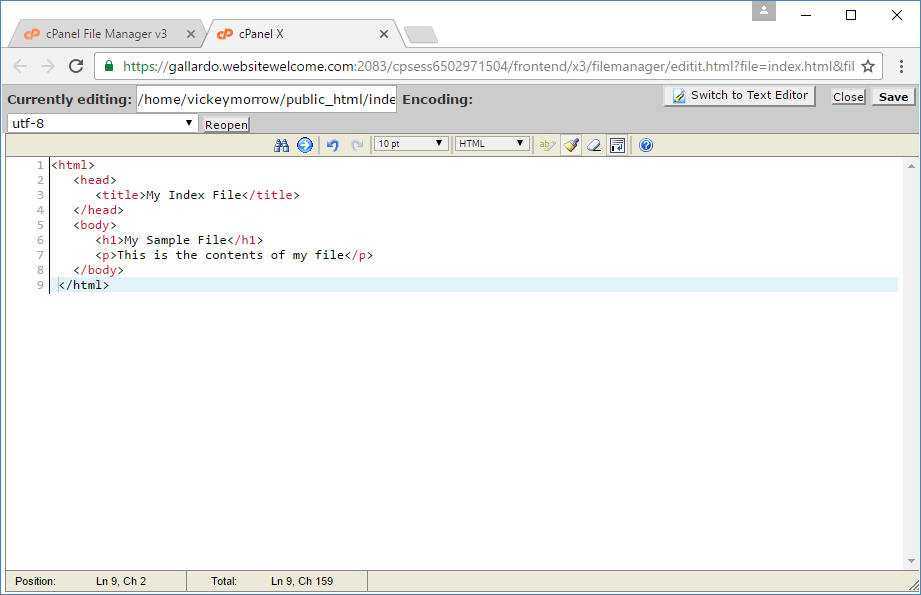This screenshot has width=921, height=595.
Task: Click the Reopen button
Action: (x=226, y=125)
